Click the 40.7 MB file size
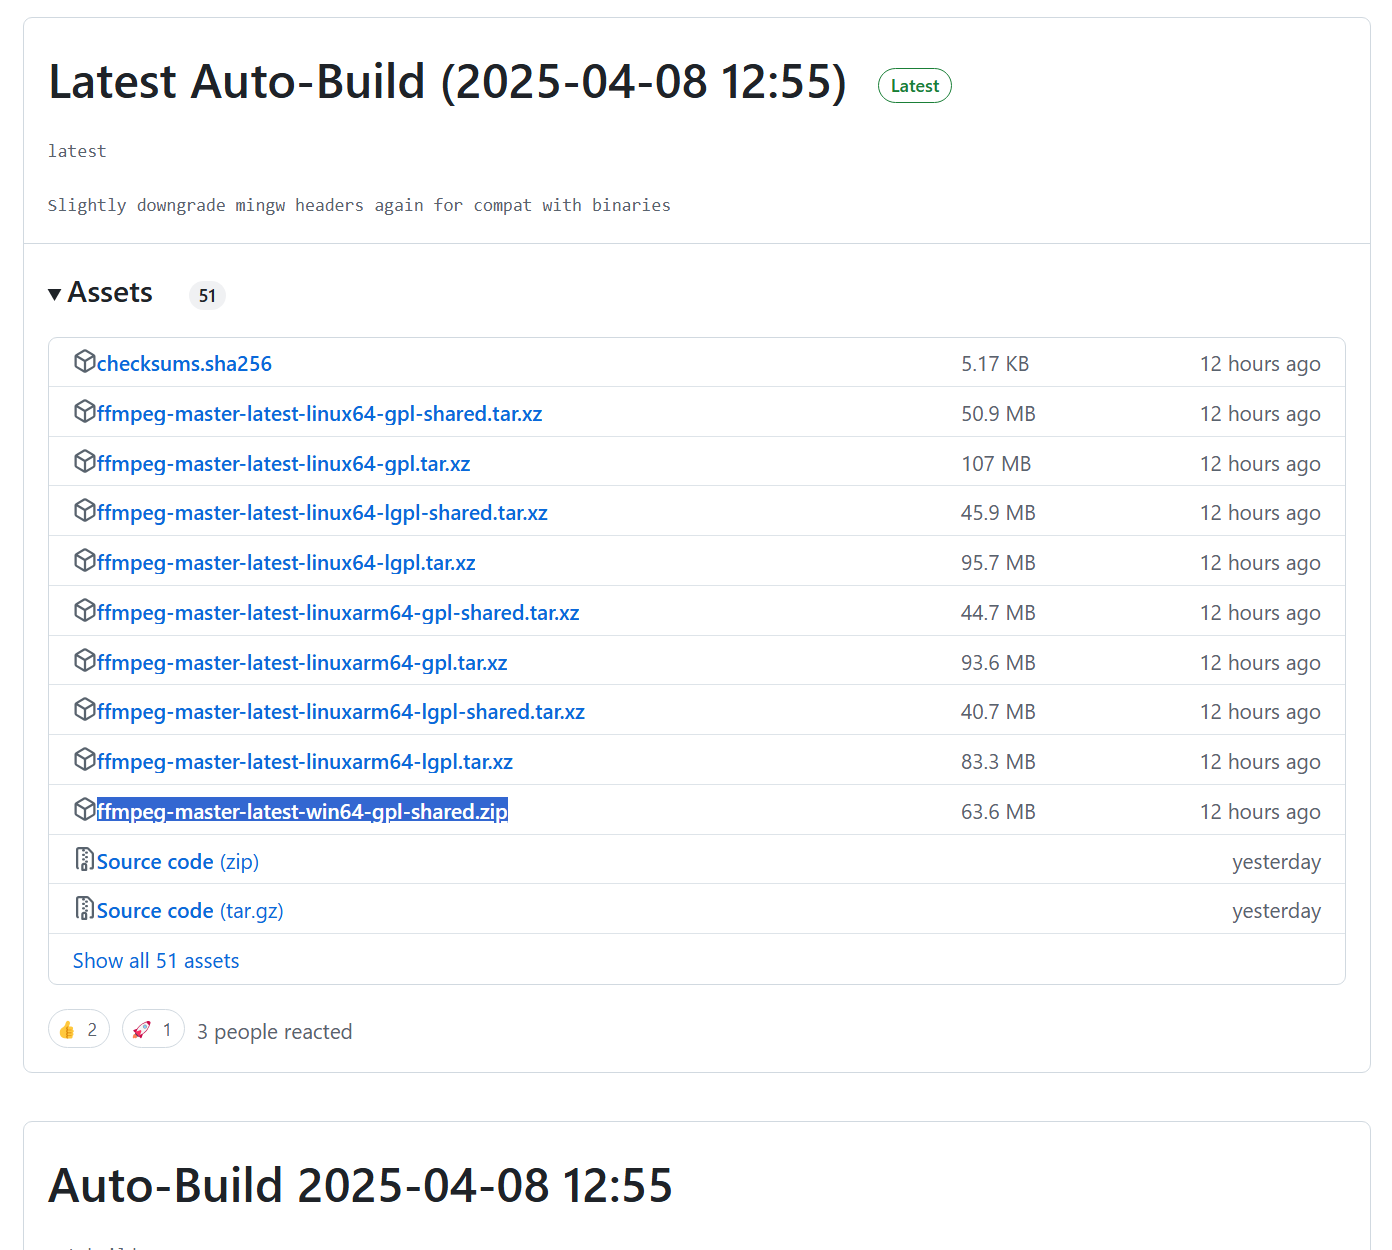Screen dimensions: 1392x1250 point(998,712)
